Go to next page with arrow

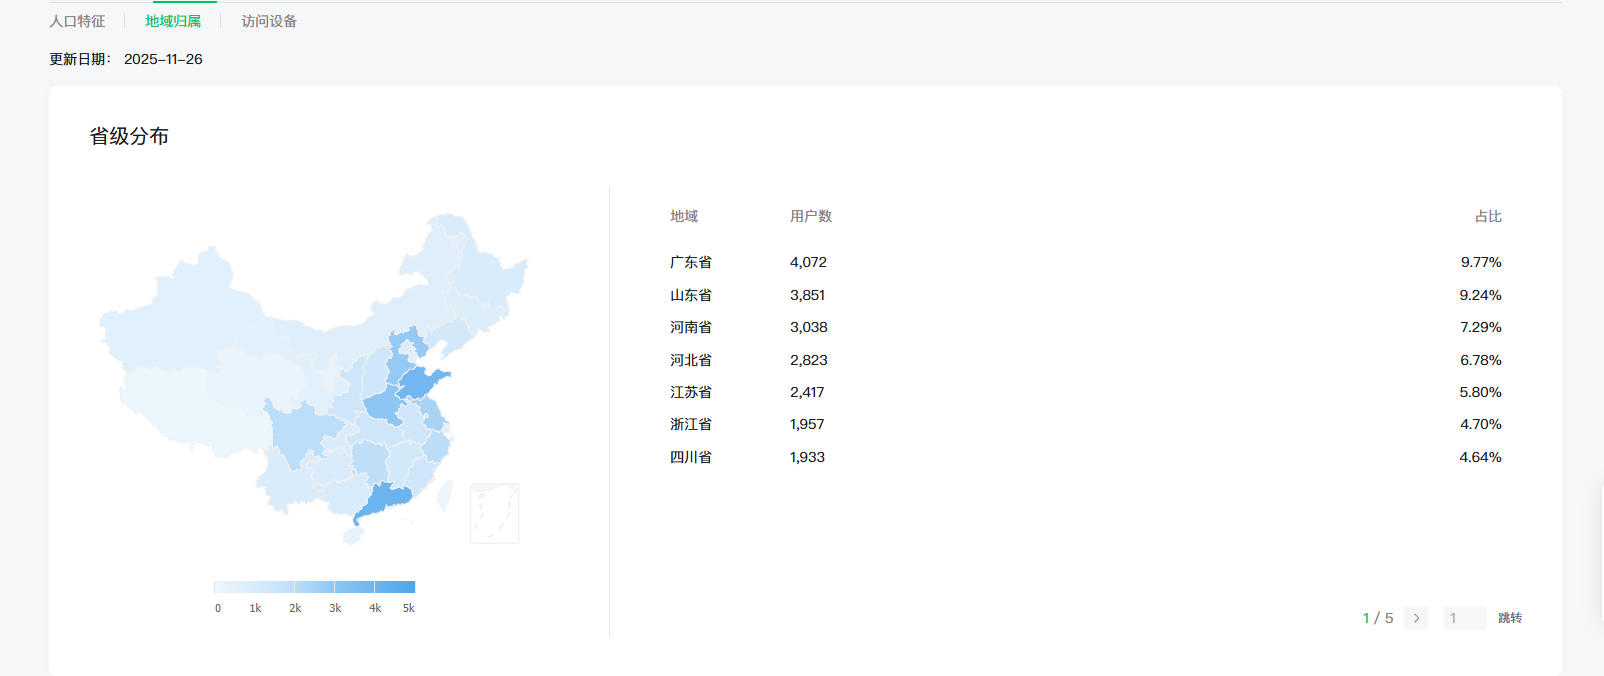tap(1416, 618)
